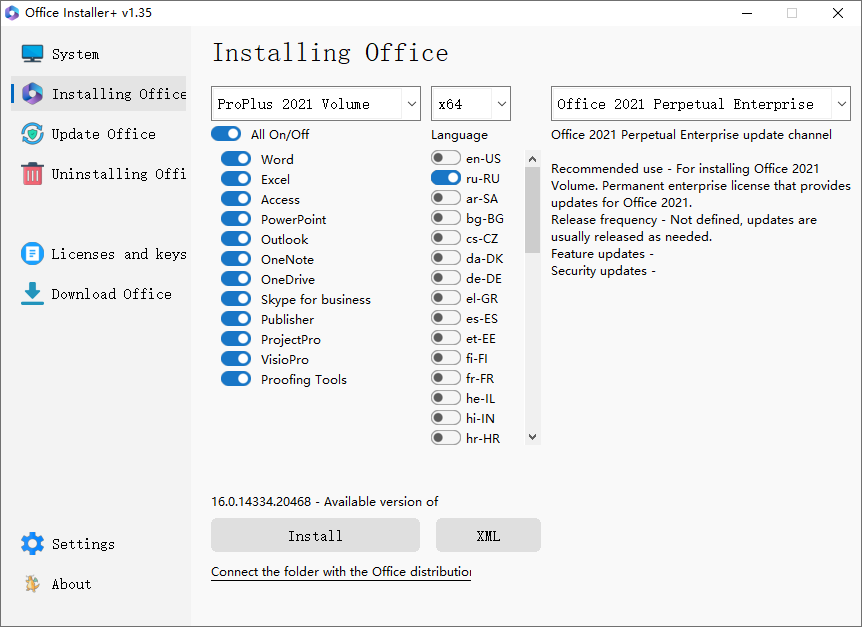The width and height of the screenshot is (862, 627).
Task: Disable the Word toggle
Action: (236, 159)
